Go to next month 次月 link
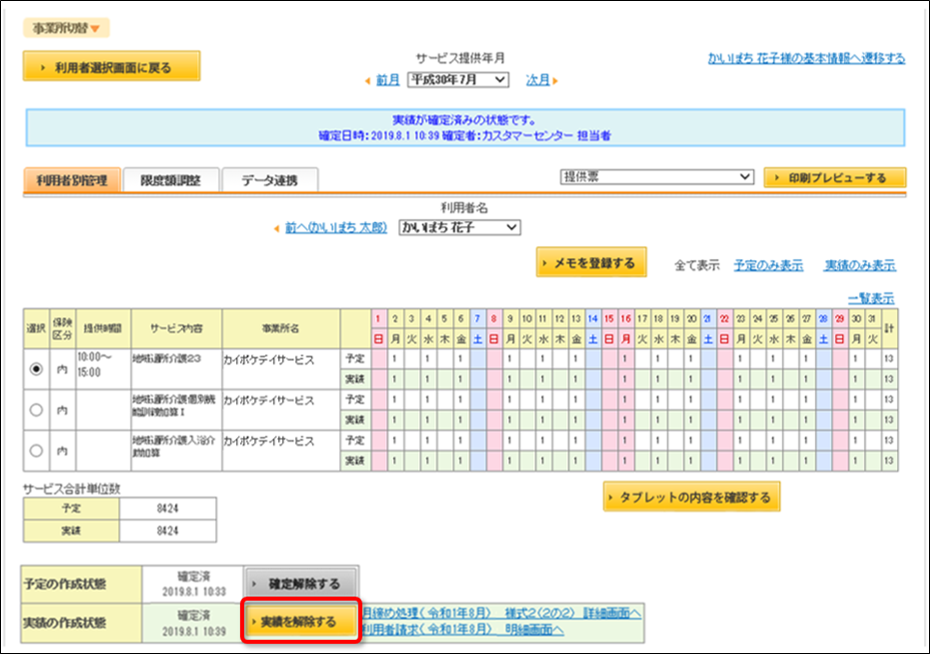This screenshot has height=654, width=930. click(538, 80)
